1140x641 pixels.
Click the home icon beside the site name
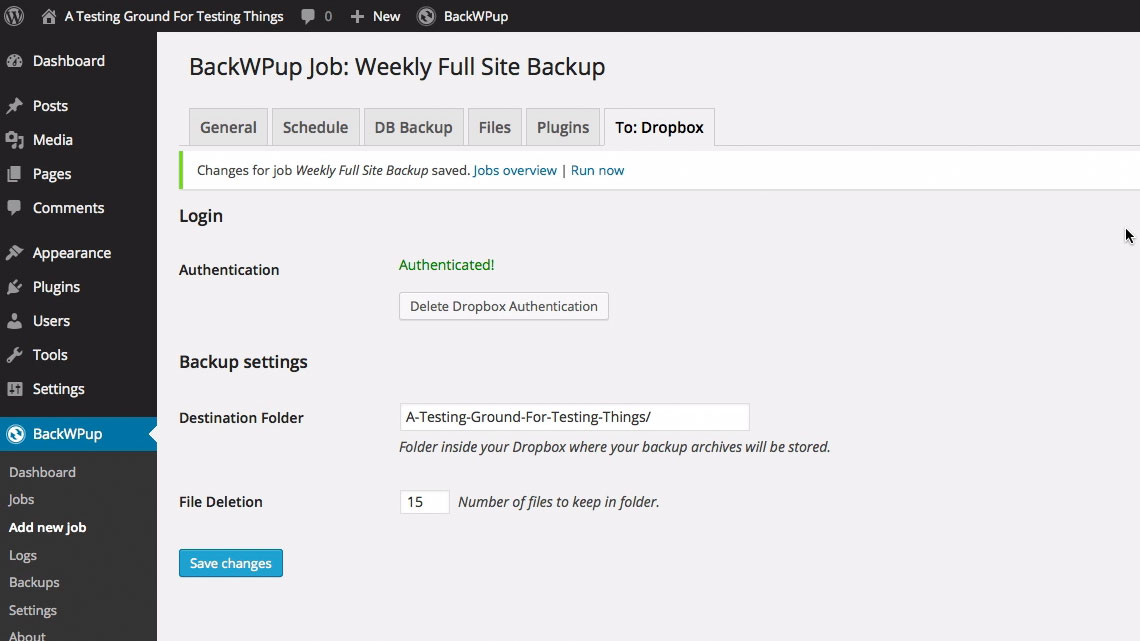tap(49, 16)
